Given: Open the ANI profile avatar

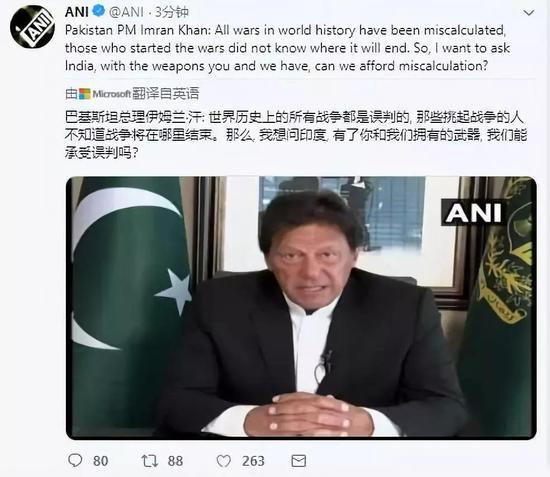Looking at the screenshot, I should (x=32, y=27).
